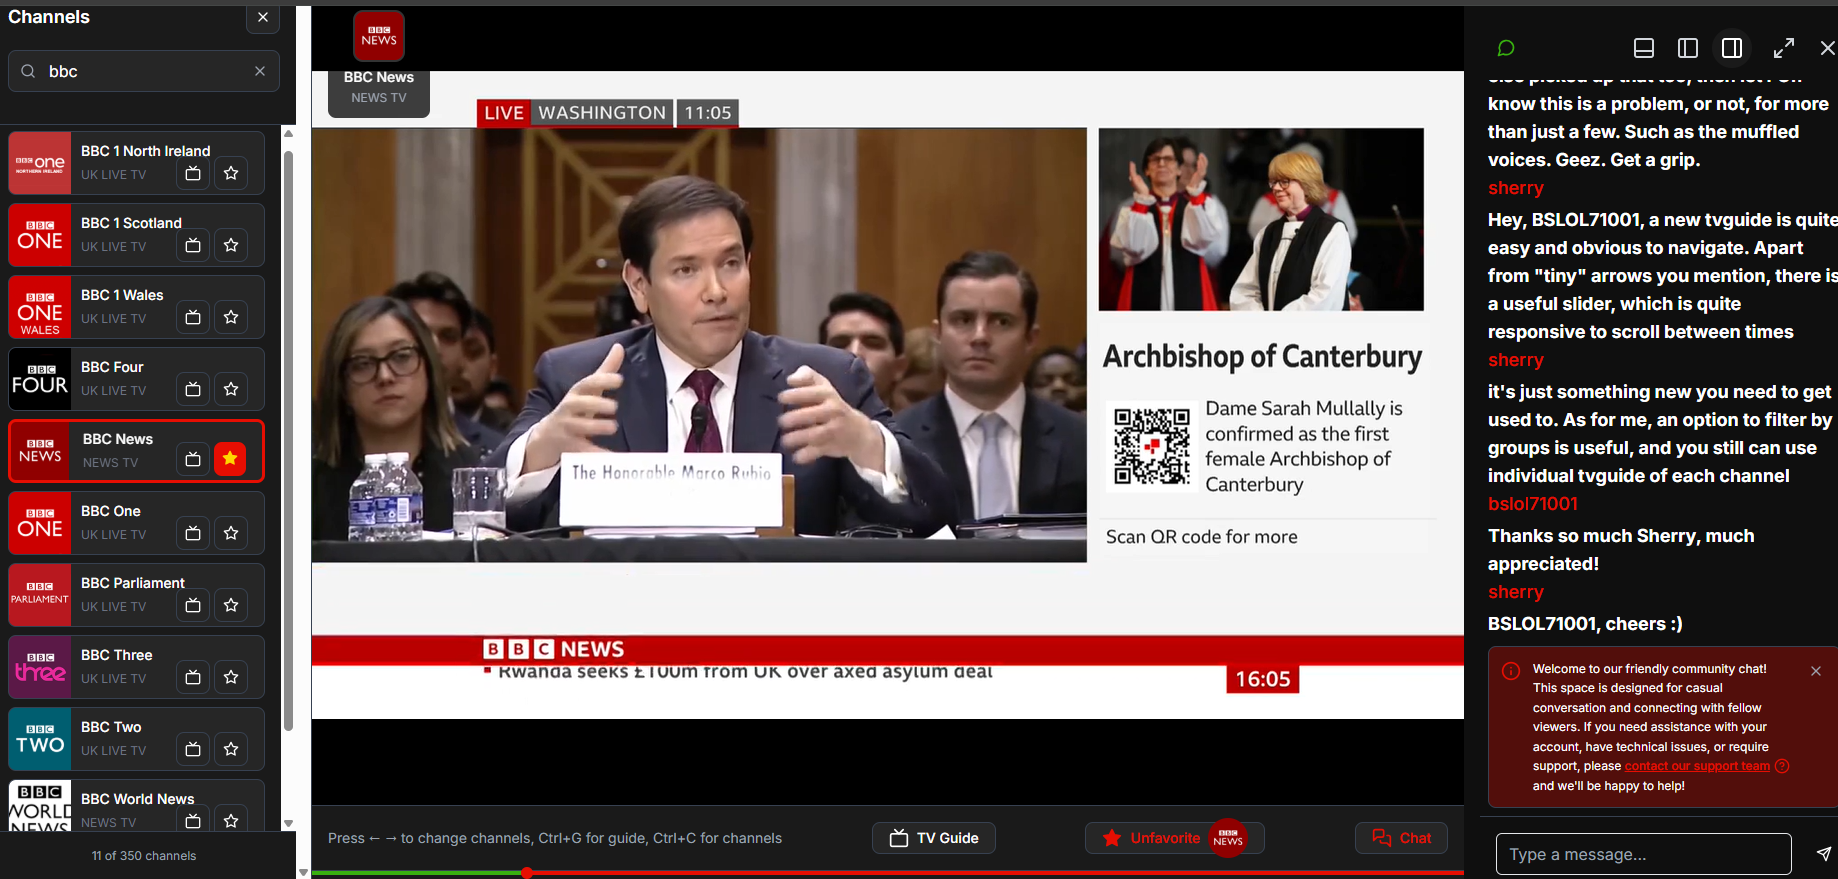Image resolution: width=1838 pixels, height=879 pixels.
Task: Toggle the favorite star for BBC Two
Action: 231,749
